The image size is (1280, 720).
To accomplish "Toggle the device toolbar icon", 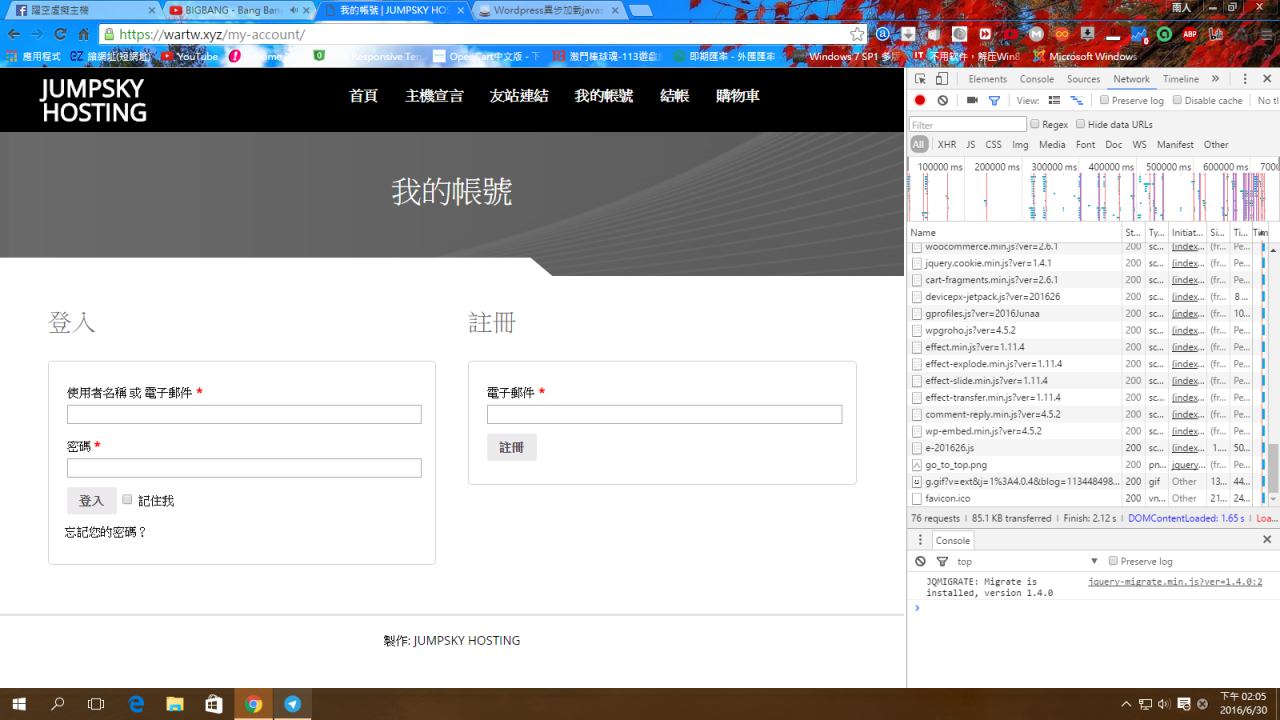I will coord(941,79).
